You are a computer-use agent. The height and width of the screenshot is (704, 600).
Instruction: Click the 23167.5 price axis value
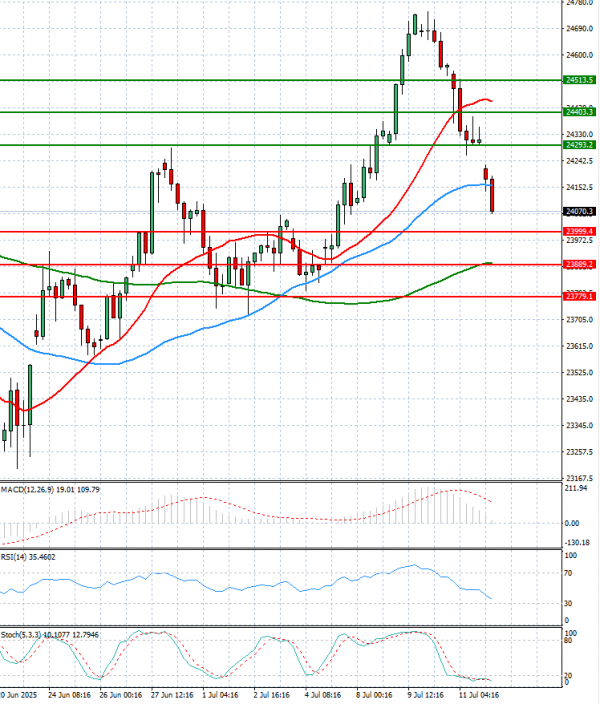pyautogui.click(x=580, y=478)
